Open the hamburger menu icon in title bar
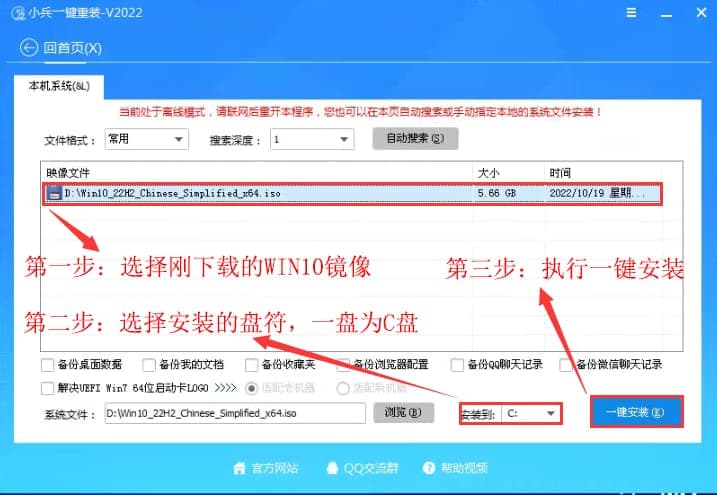717x495 pixels. (x=631, y=13)
